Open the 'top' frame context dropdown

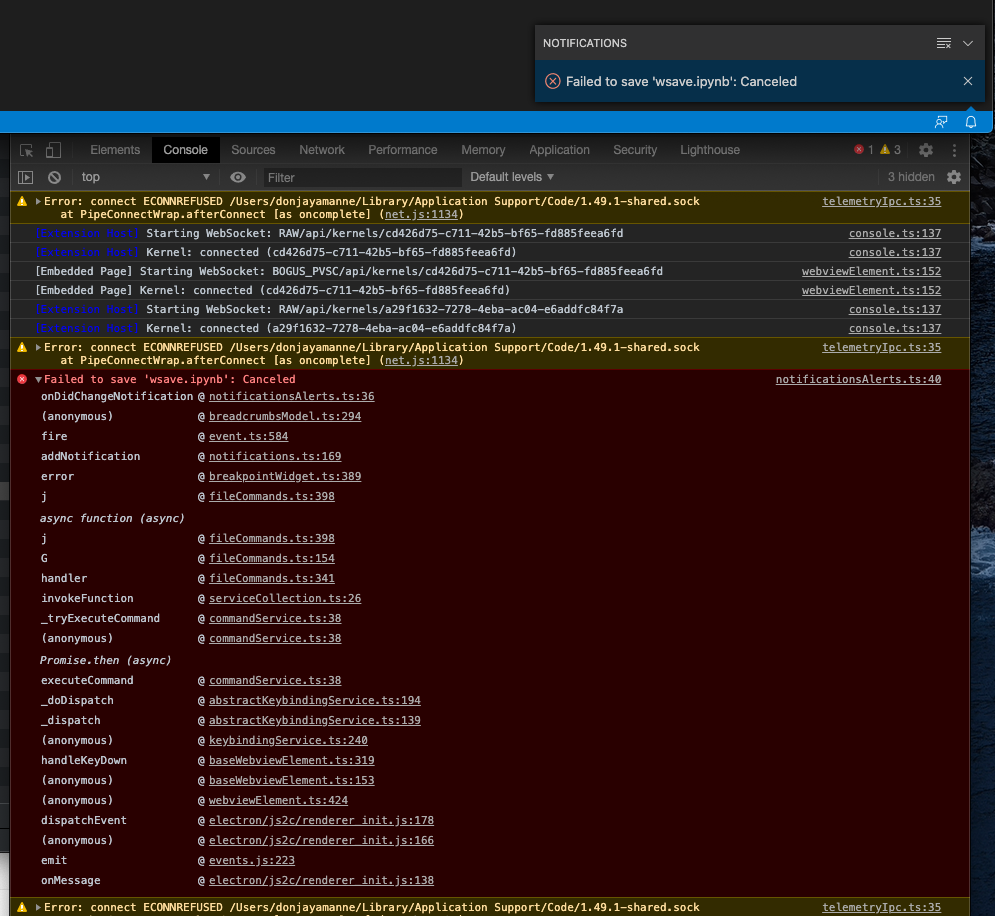[145, 177]
